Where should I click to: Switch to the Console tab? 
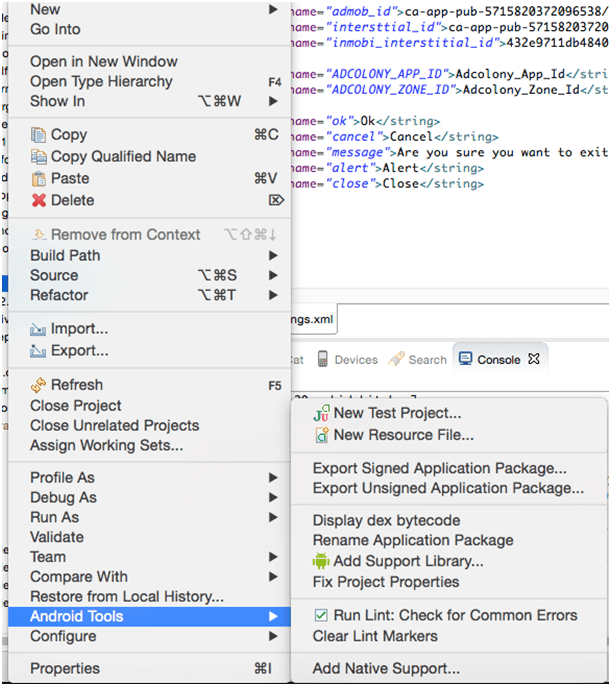coord(489,360)
